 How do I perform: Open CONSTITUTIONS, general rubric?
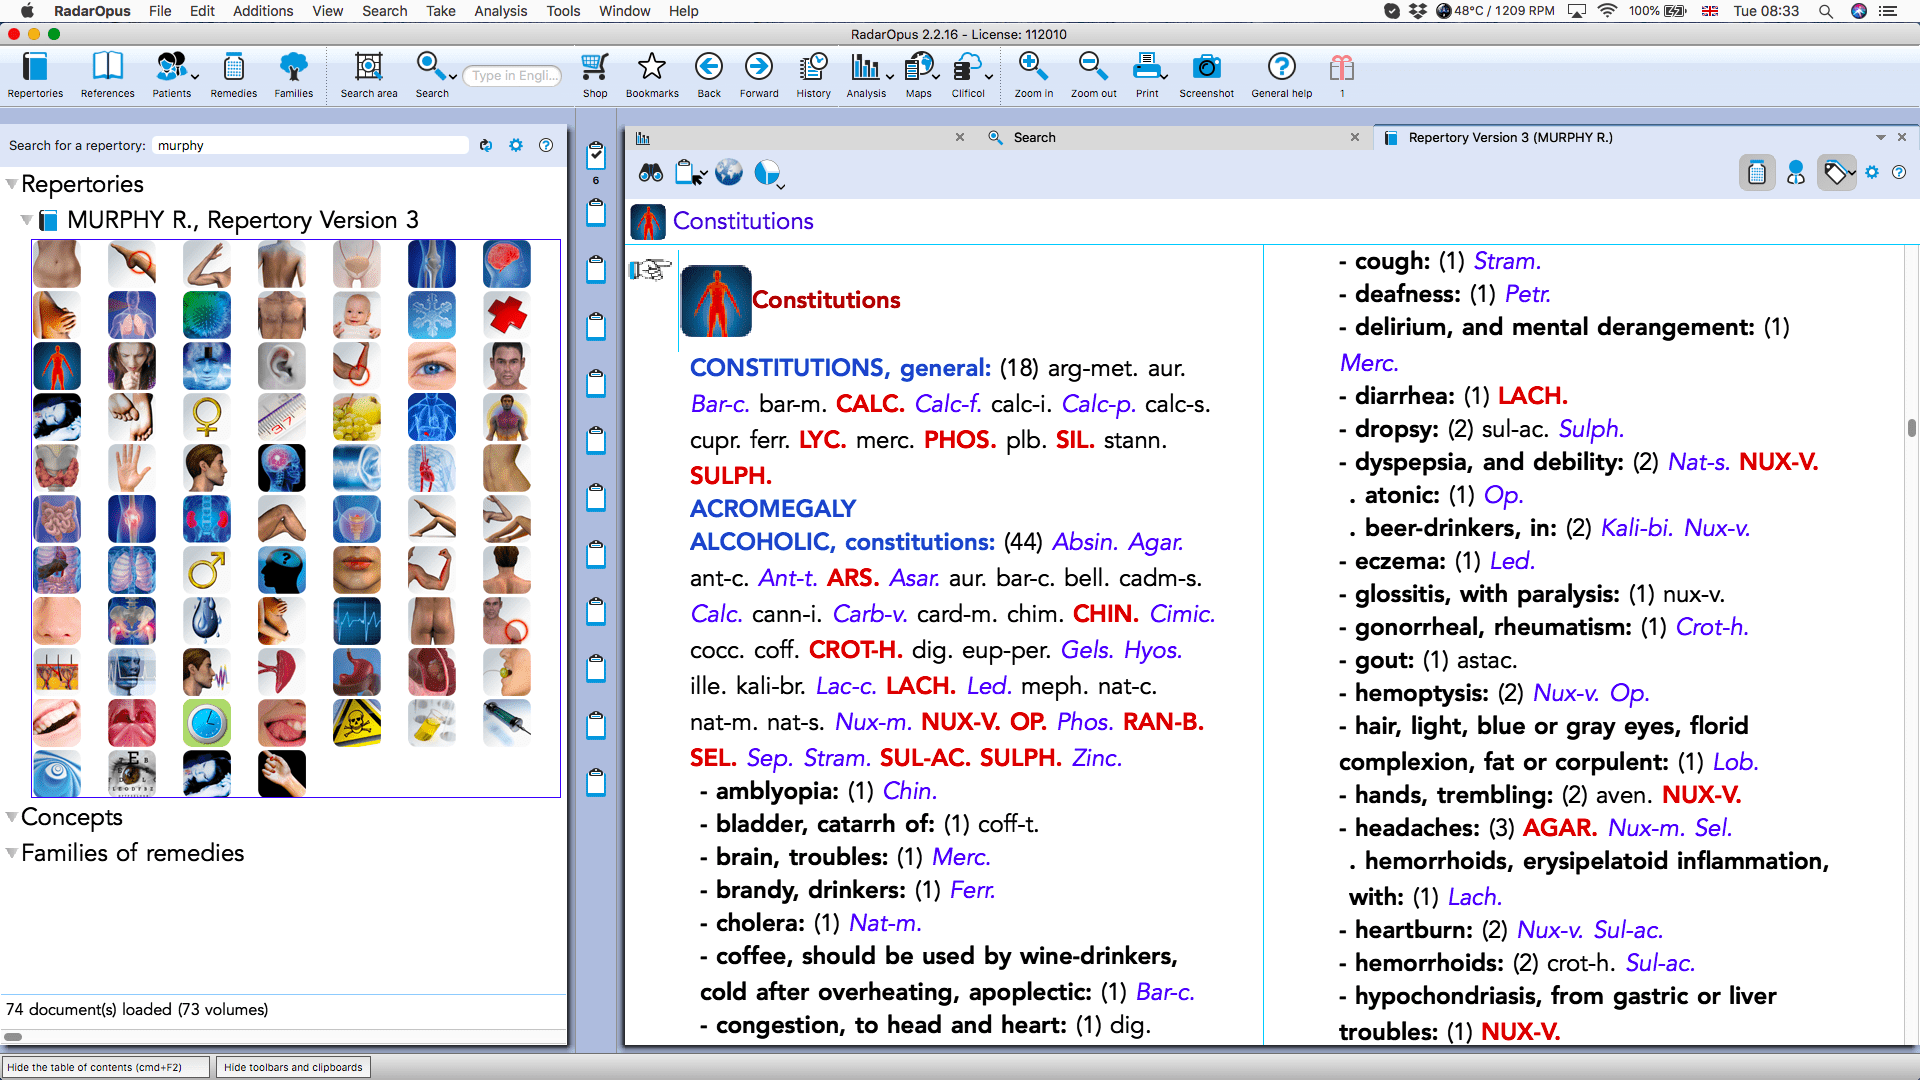click(x=840, y=367)
